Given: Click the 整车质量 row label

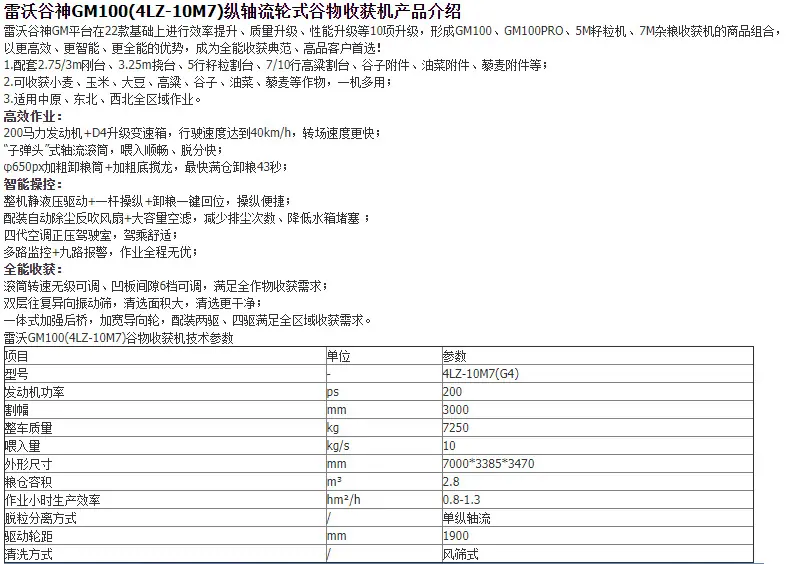Looking at the screenshot, I should click(29, 428).
